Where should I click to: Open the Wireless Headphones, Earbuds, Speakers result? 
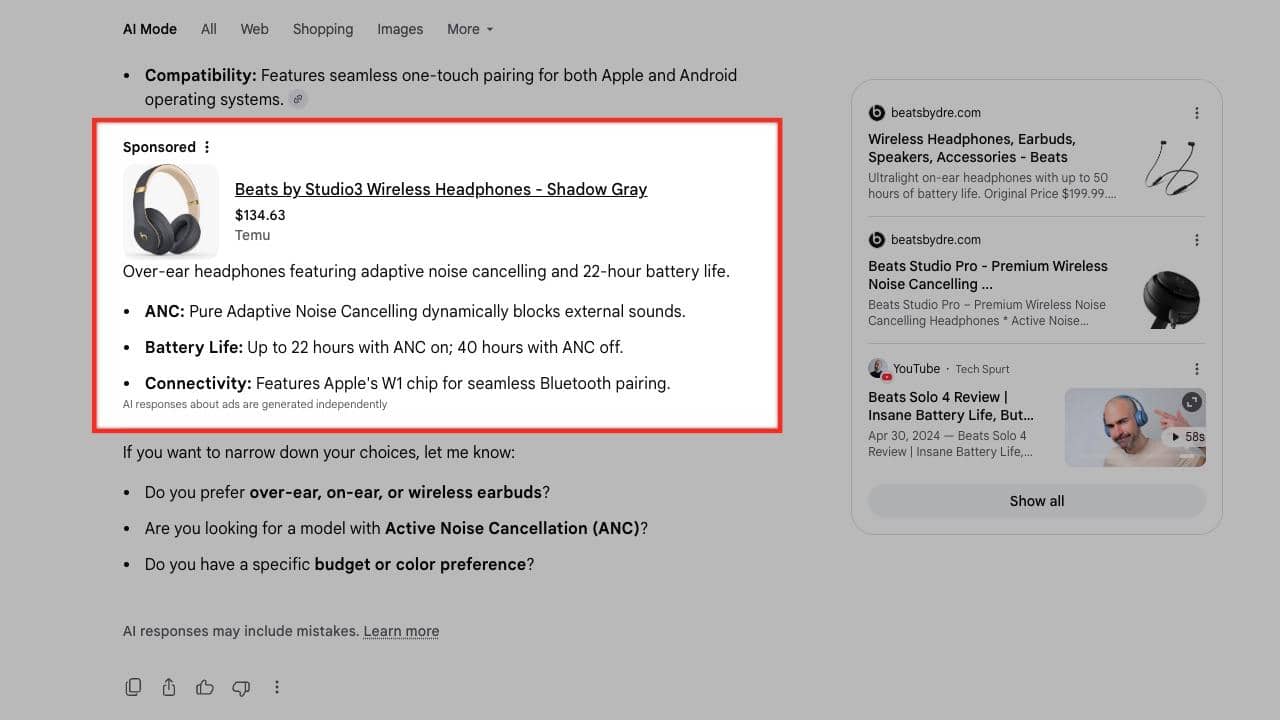click(x=972, y=148)
